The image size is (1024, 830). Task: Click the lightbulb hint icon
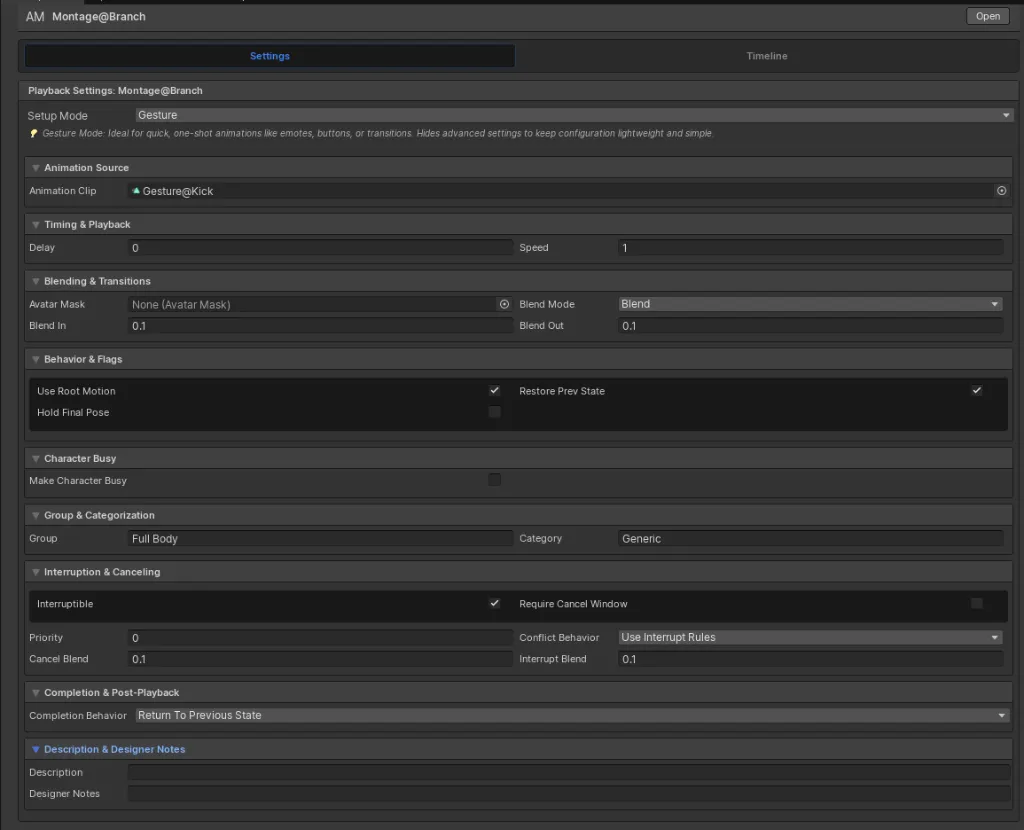click(34, 133)
